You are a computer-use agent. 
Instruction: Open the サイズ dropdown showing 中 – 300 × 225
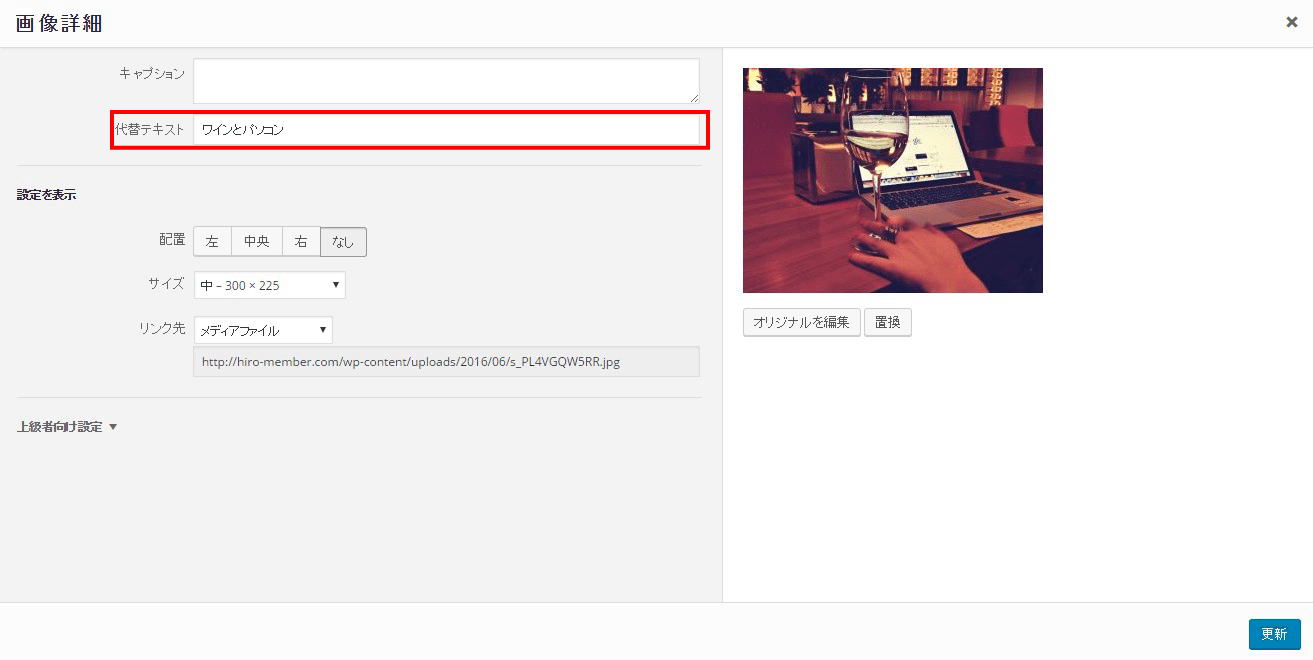(x=269, y=285)
